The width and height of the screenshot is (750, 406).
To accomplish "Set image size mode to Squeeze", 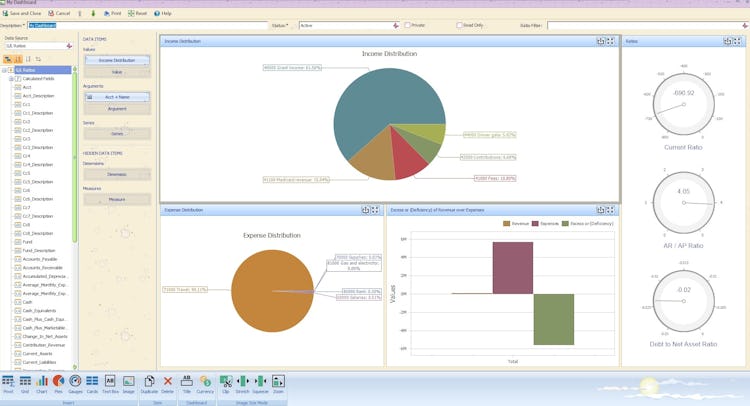I will click(260, 384).
